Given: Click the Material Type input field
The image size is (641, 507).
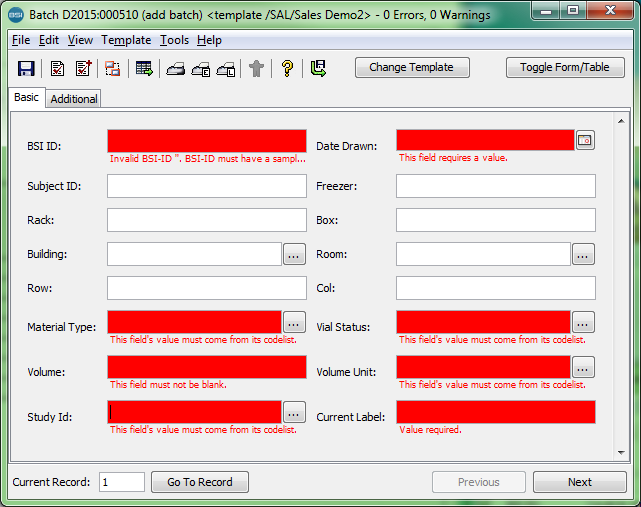Looking at the screenshot, I should coord(195,322).
